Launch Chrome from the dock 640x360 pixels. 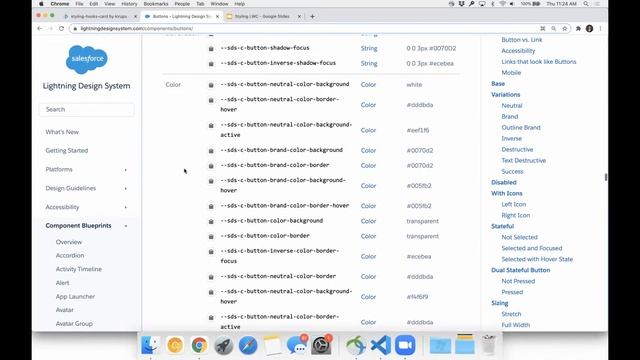tap(200, 345)
